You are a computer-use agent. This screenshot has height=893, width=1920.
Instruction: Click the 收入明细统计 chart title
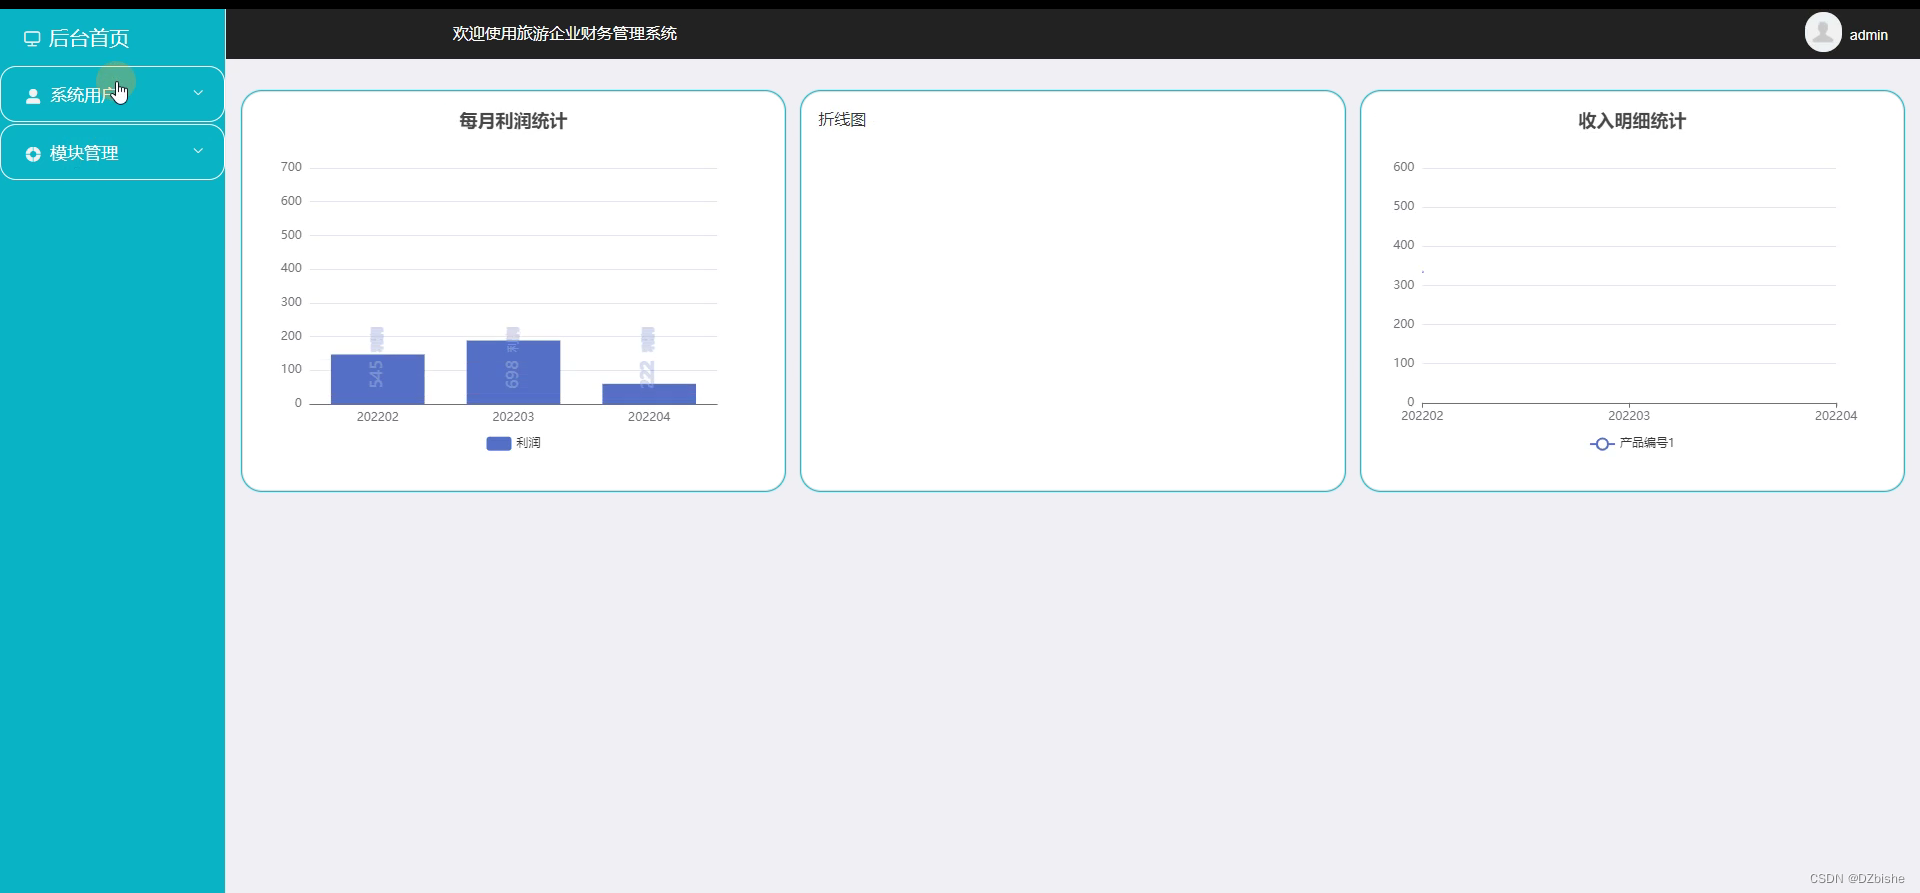click(x=1632, y=121)
